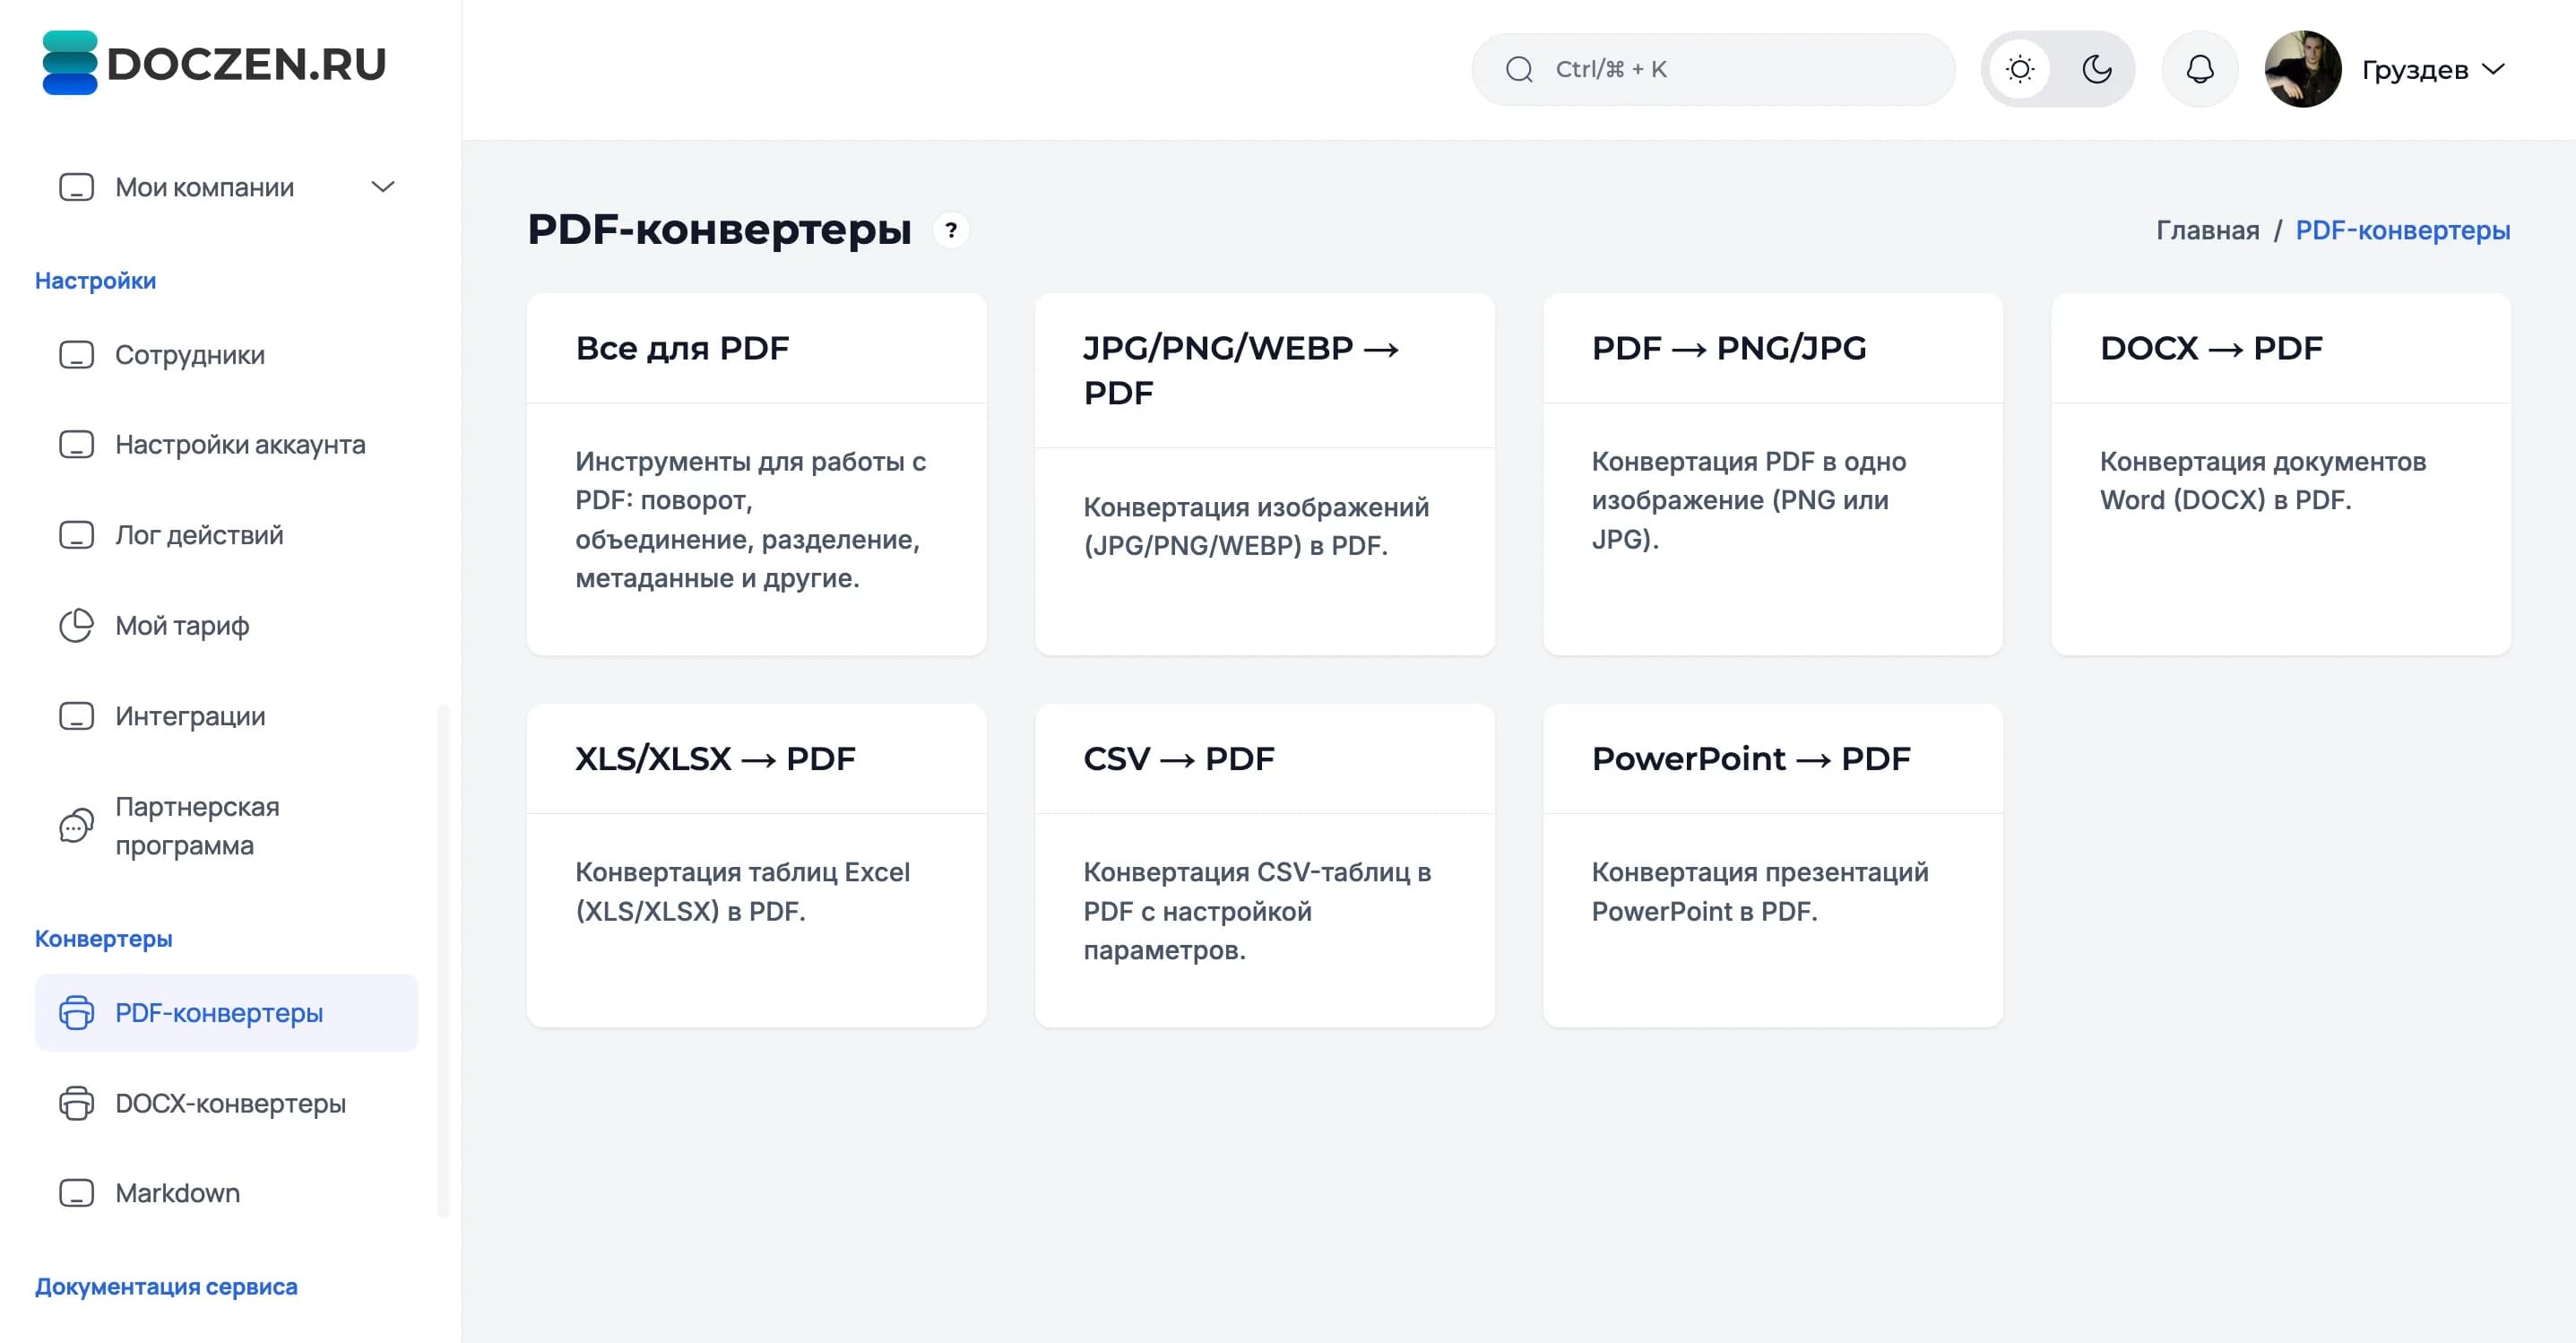Open Настройки аккаунта menu item
Image resolution: width=2576 pixels, height=1343 pixels.
click(x=226, y=444)
